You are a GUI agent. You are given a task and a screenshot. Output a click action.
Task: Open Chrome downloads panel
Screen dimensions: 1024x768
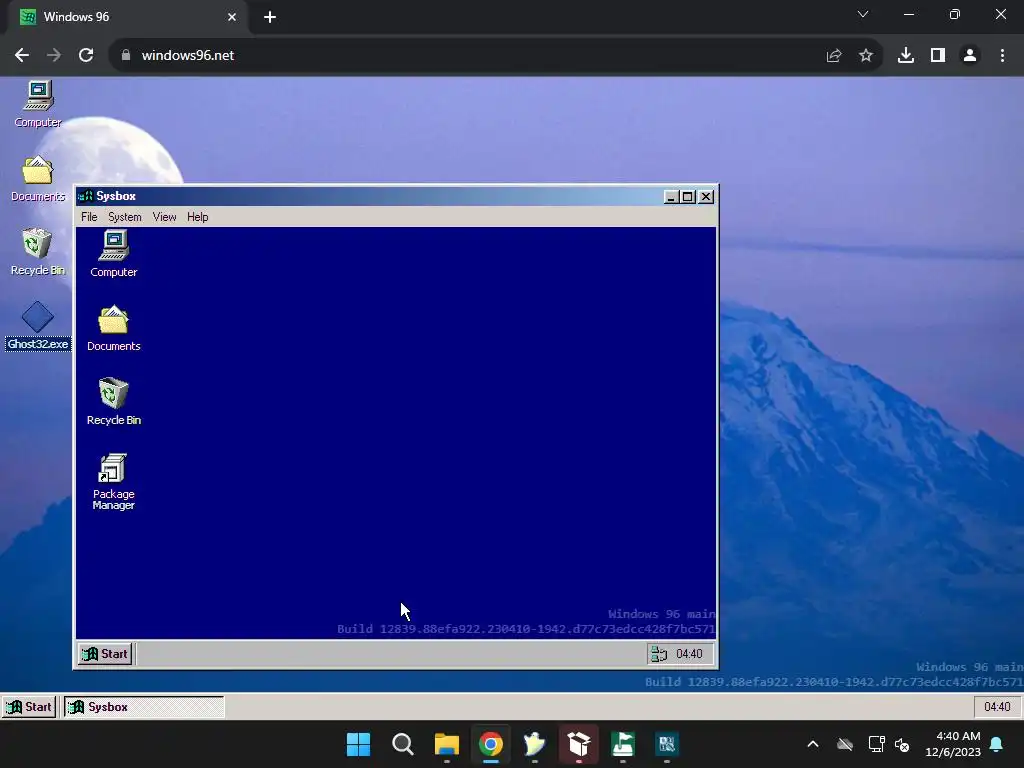click(906, 56)
